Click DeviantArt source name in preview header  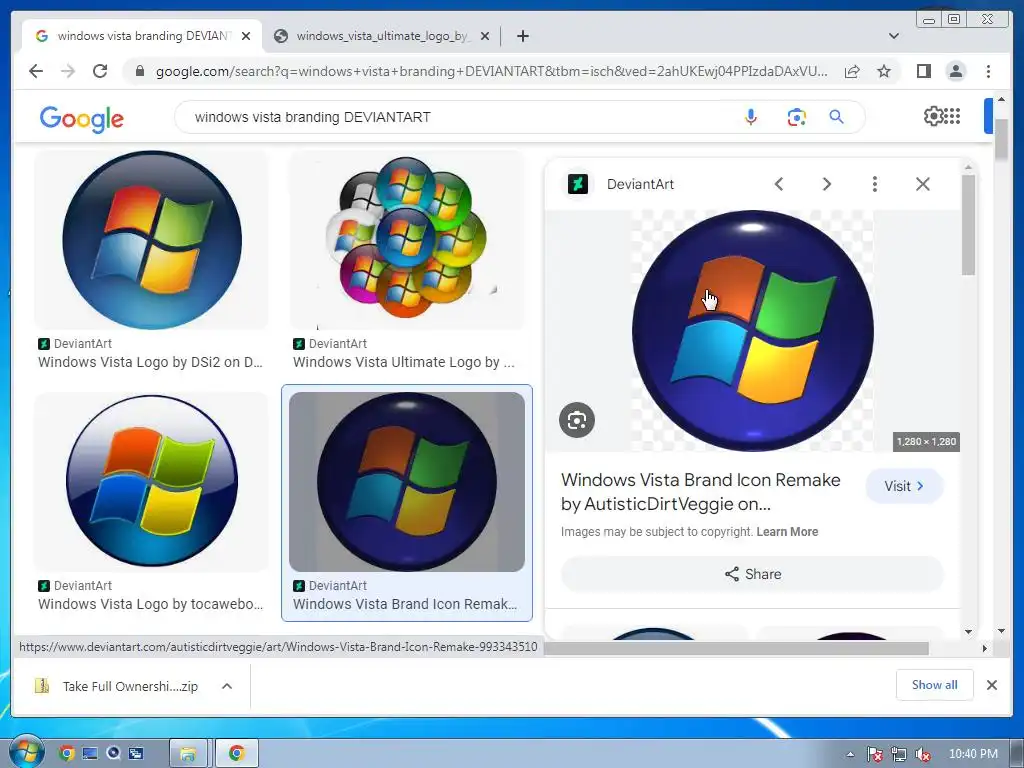point(640,184)
